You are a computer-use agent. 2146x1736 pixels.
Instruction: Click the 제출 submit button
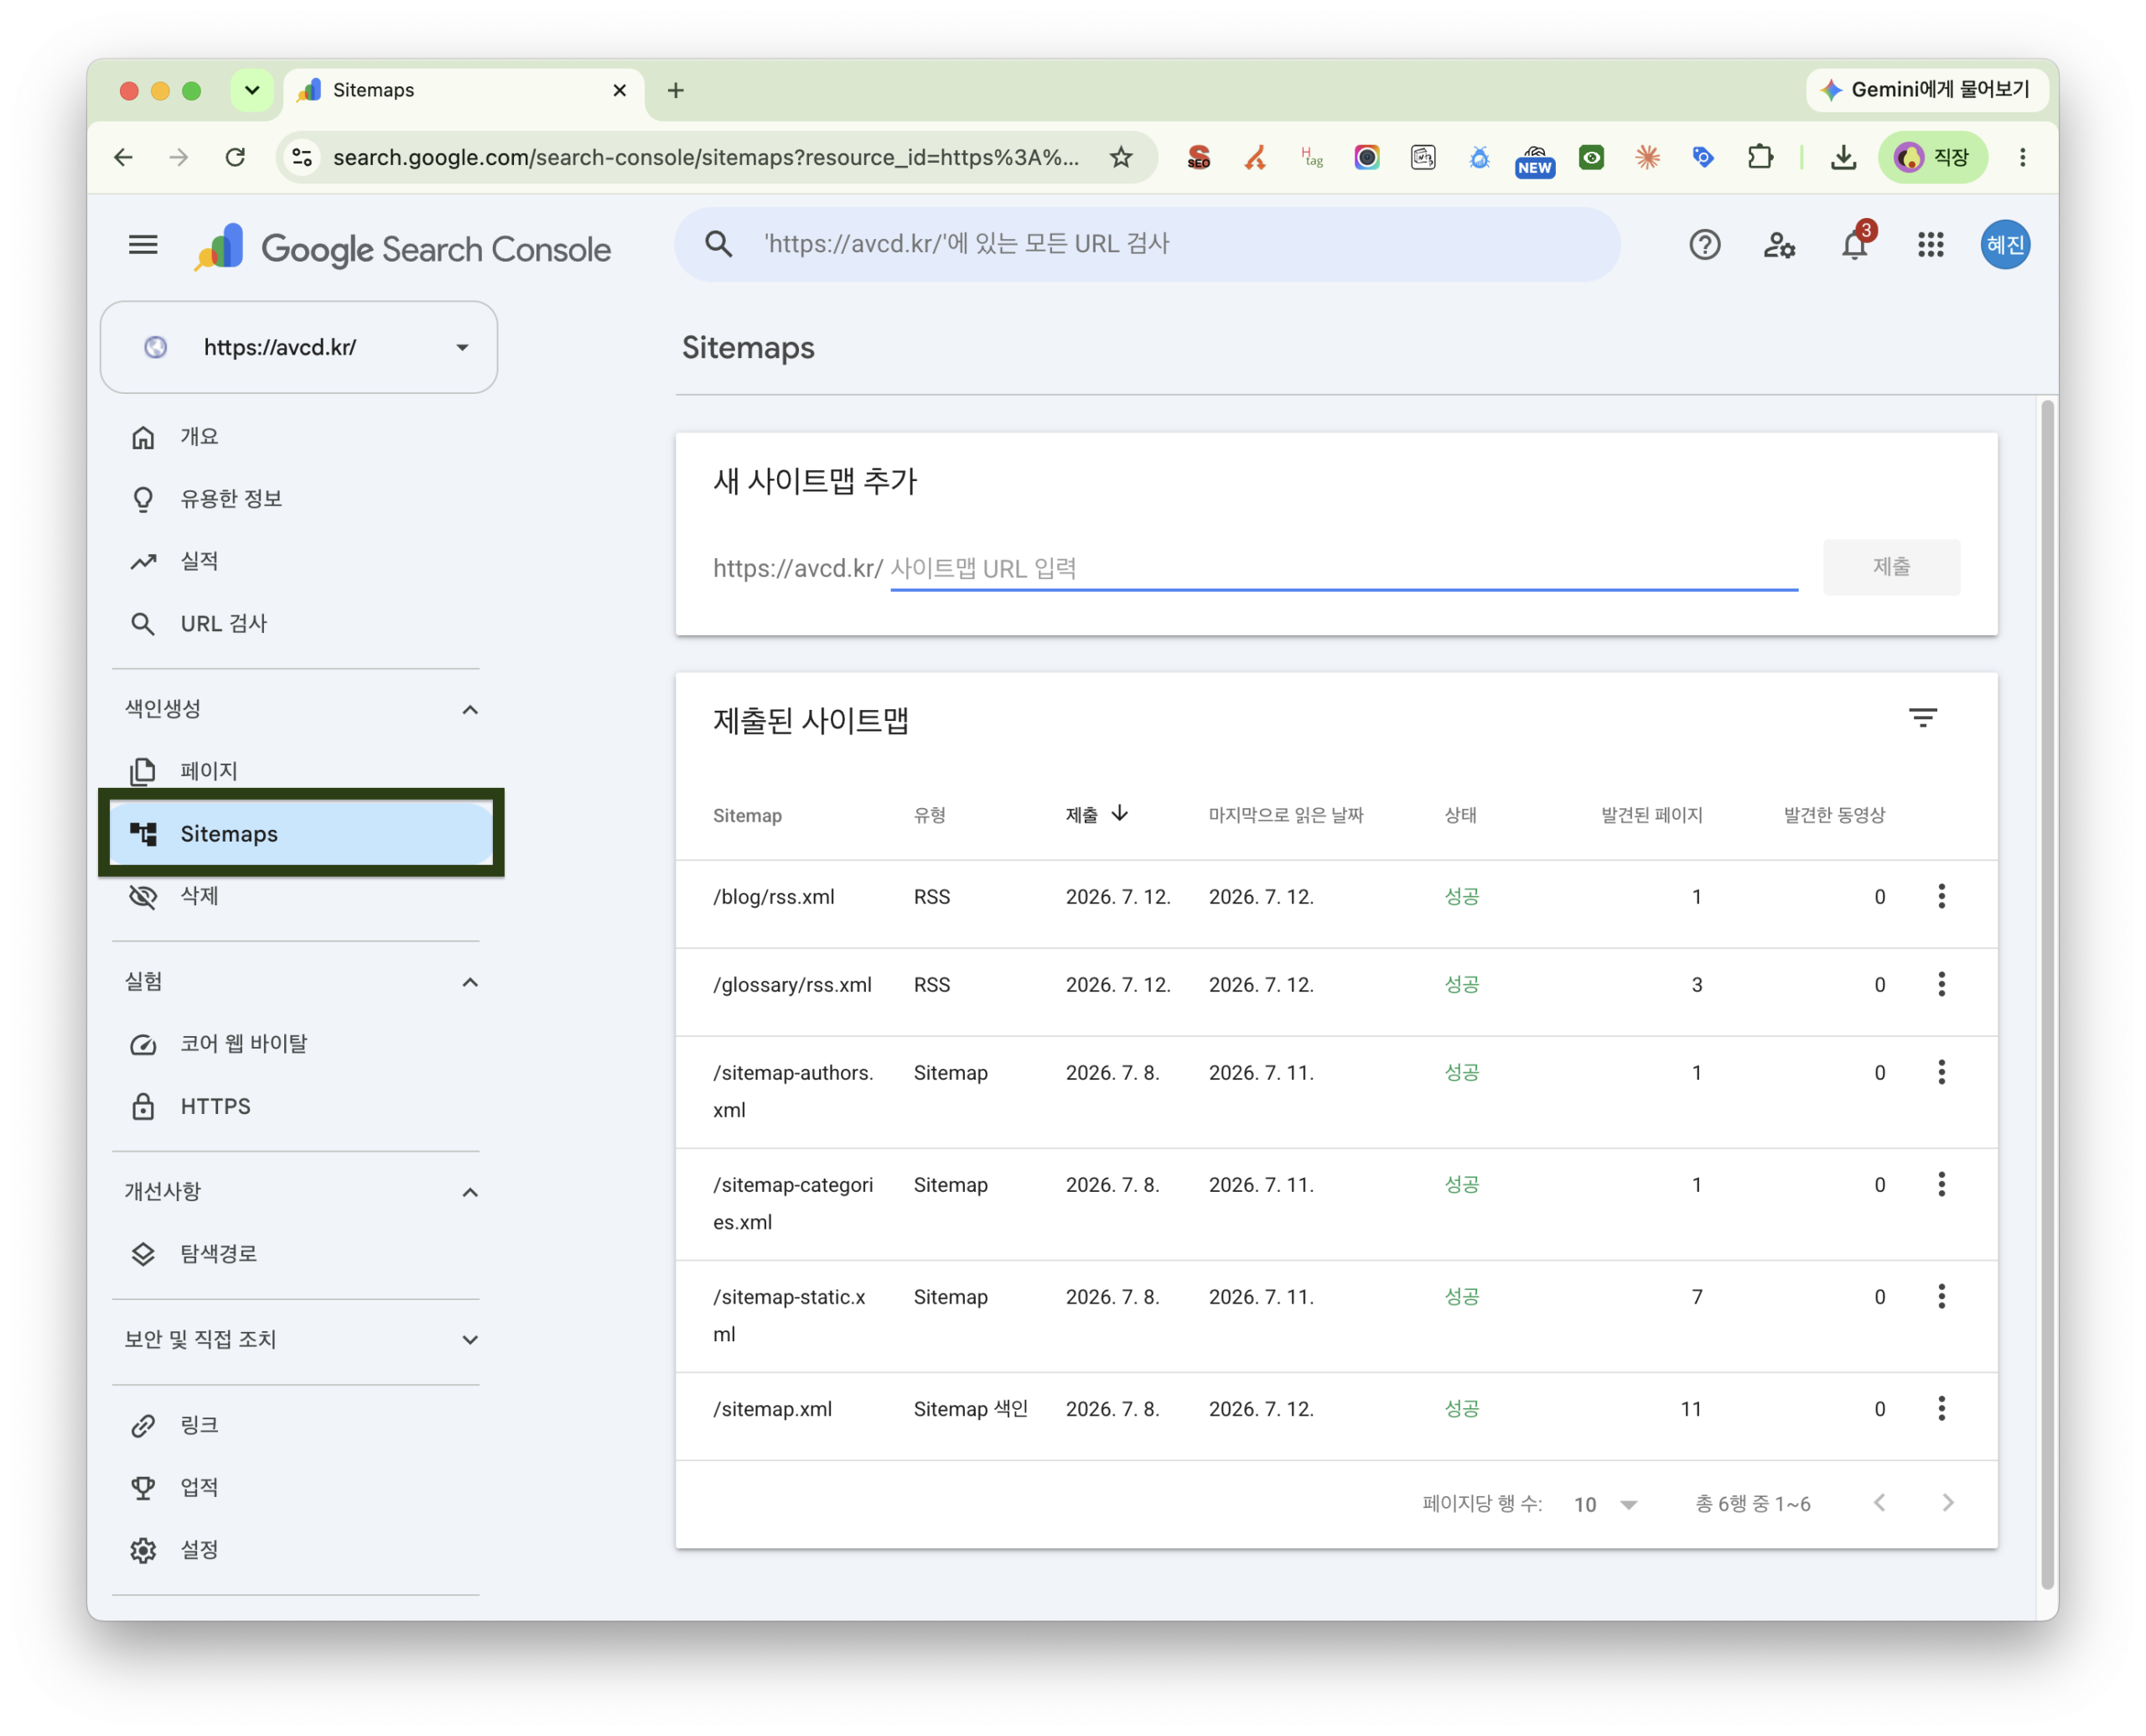coord(1891,567)
